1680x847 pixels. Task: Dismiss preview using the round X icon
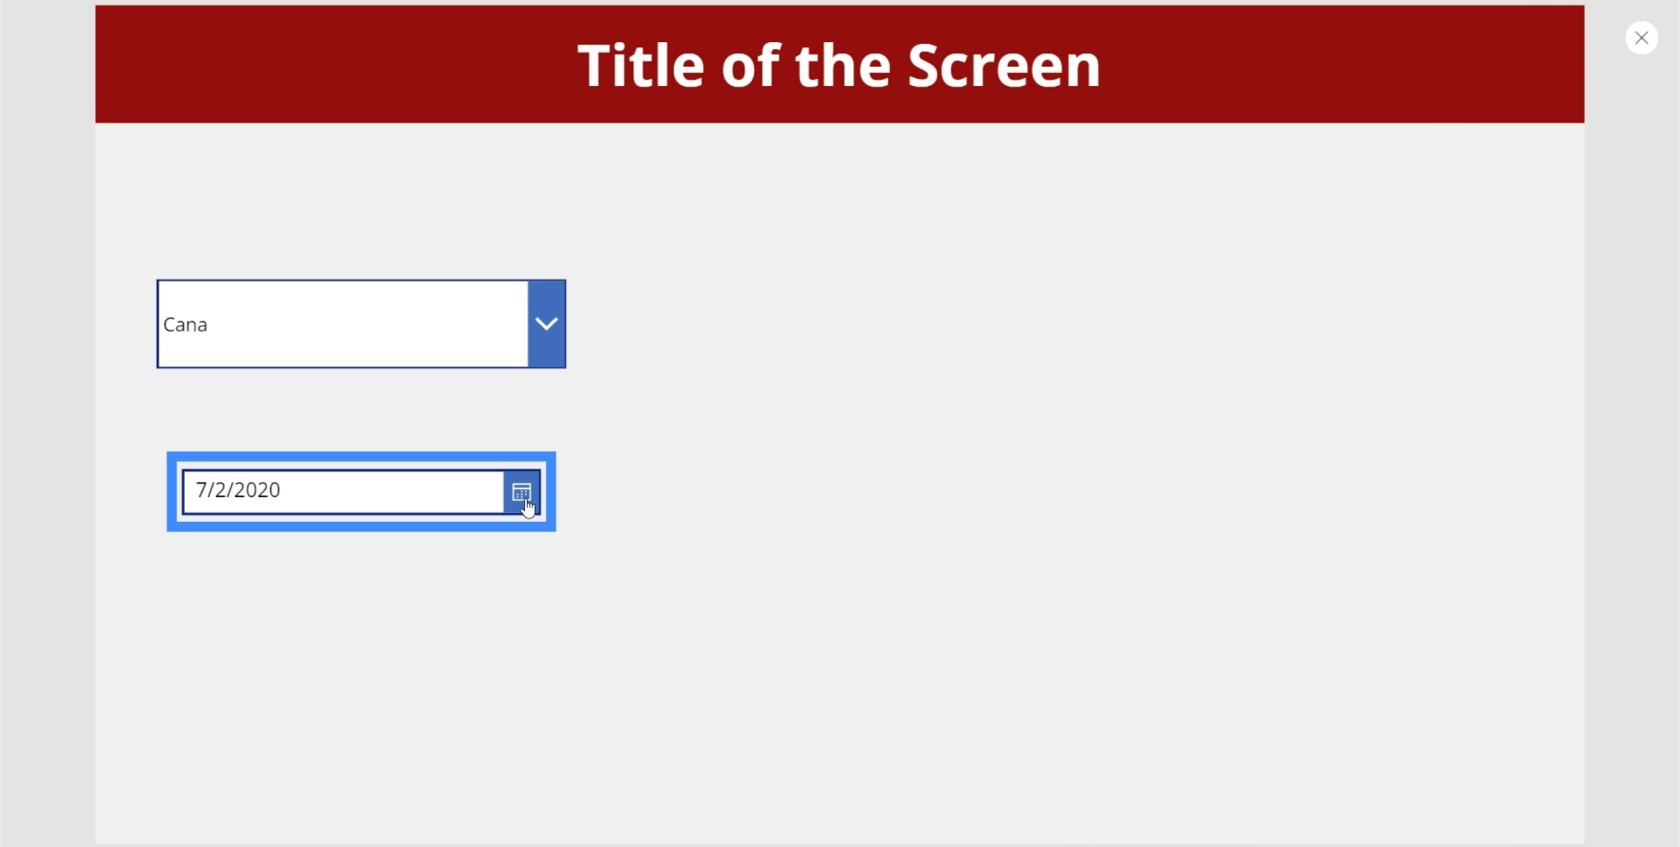tap(1641, 38)
